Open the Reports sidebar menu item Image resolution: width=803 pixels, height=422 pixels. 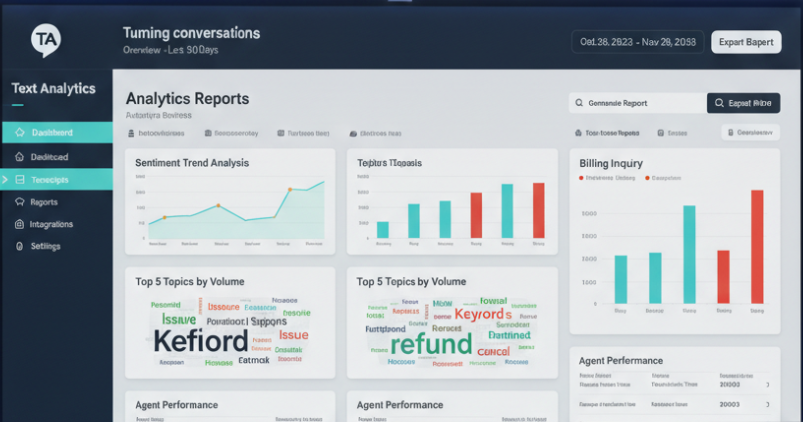coord(44,202)
